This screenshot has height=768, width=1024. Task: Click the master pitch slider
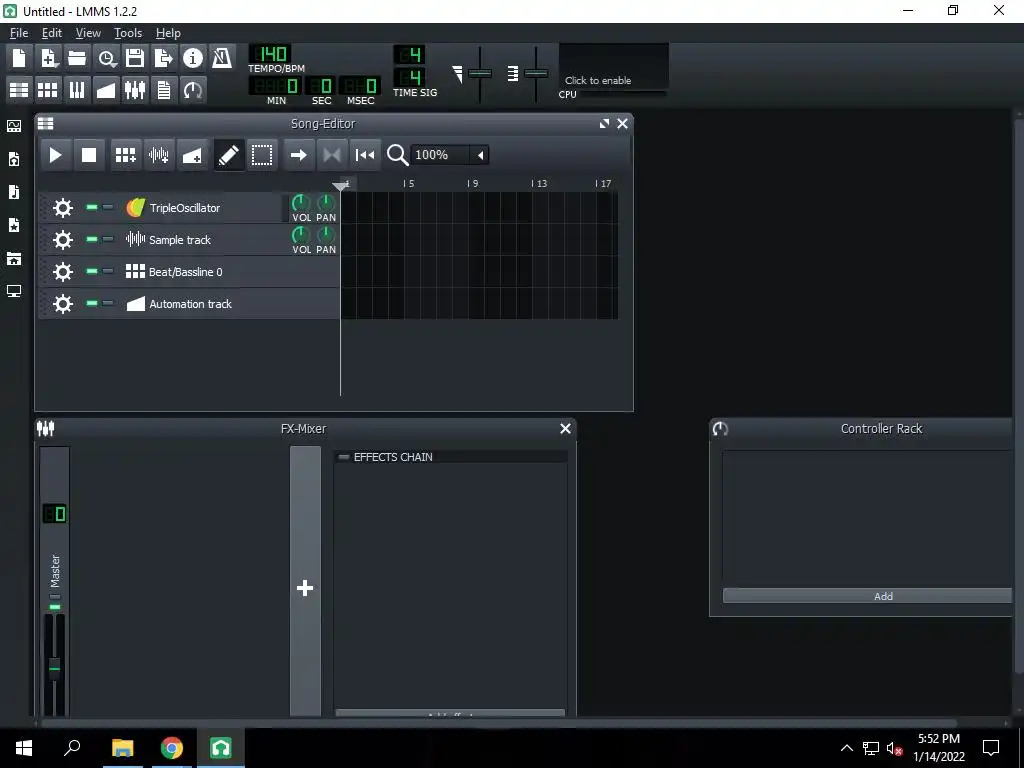click(536, 74)
